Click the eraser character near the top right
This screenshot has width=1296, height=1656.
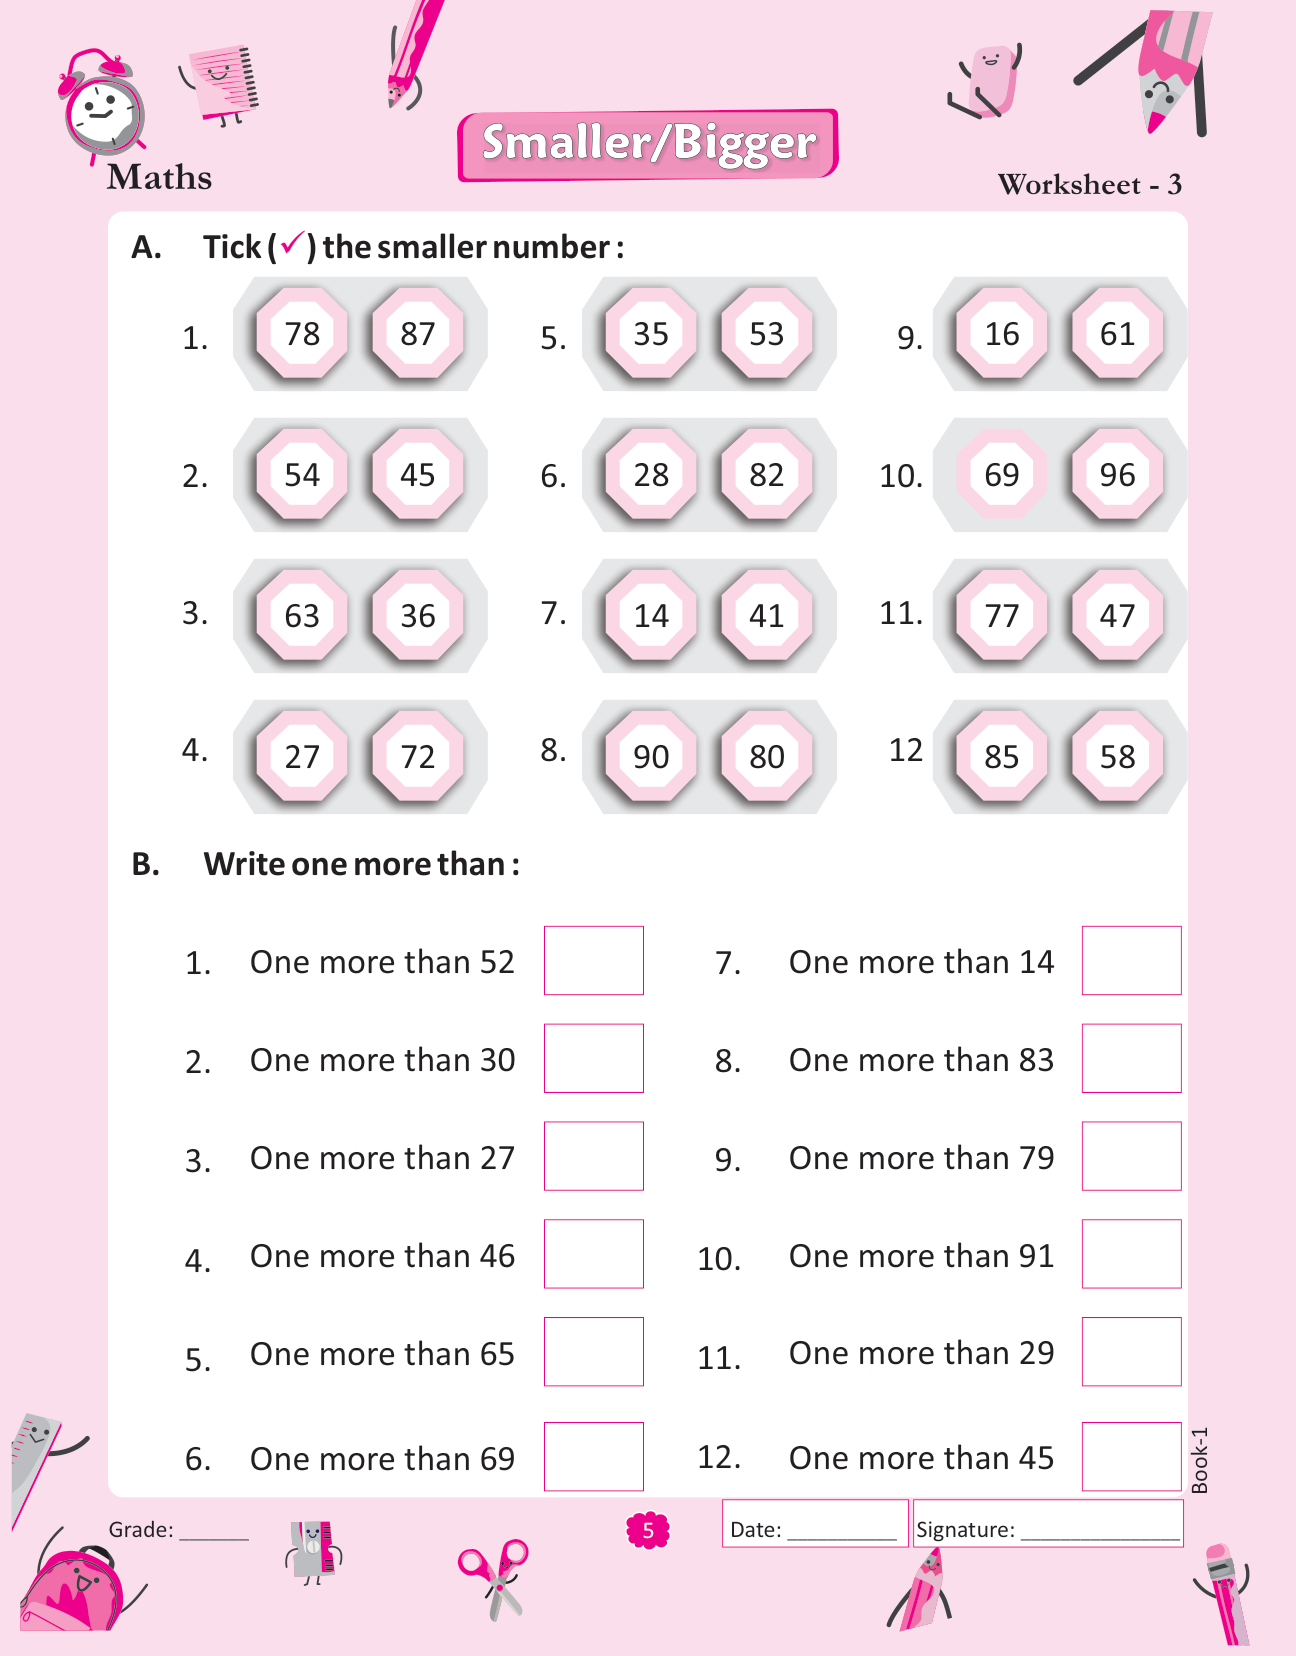tap(987, 80)
